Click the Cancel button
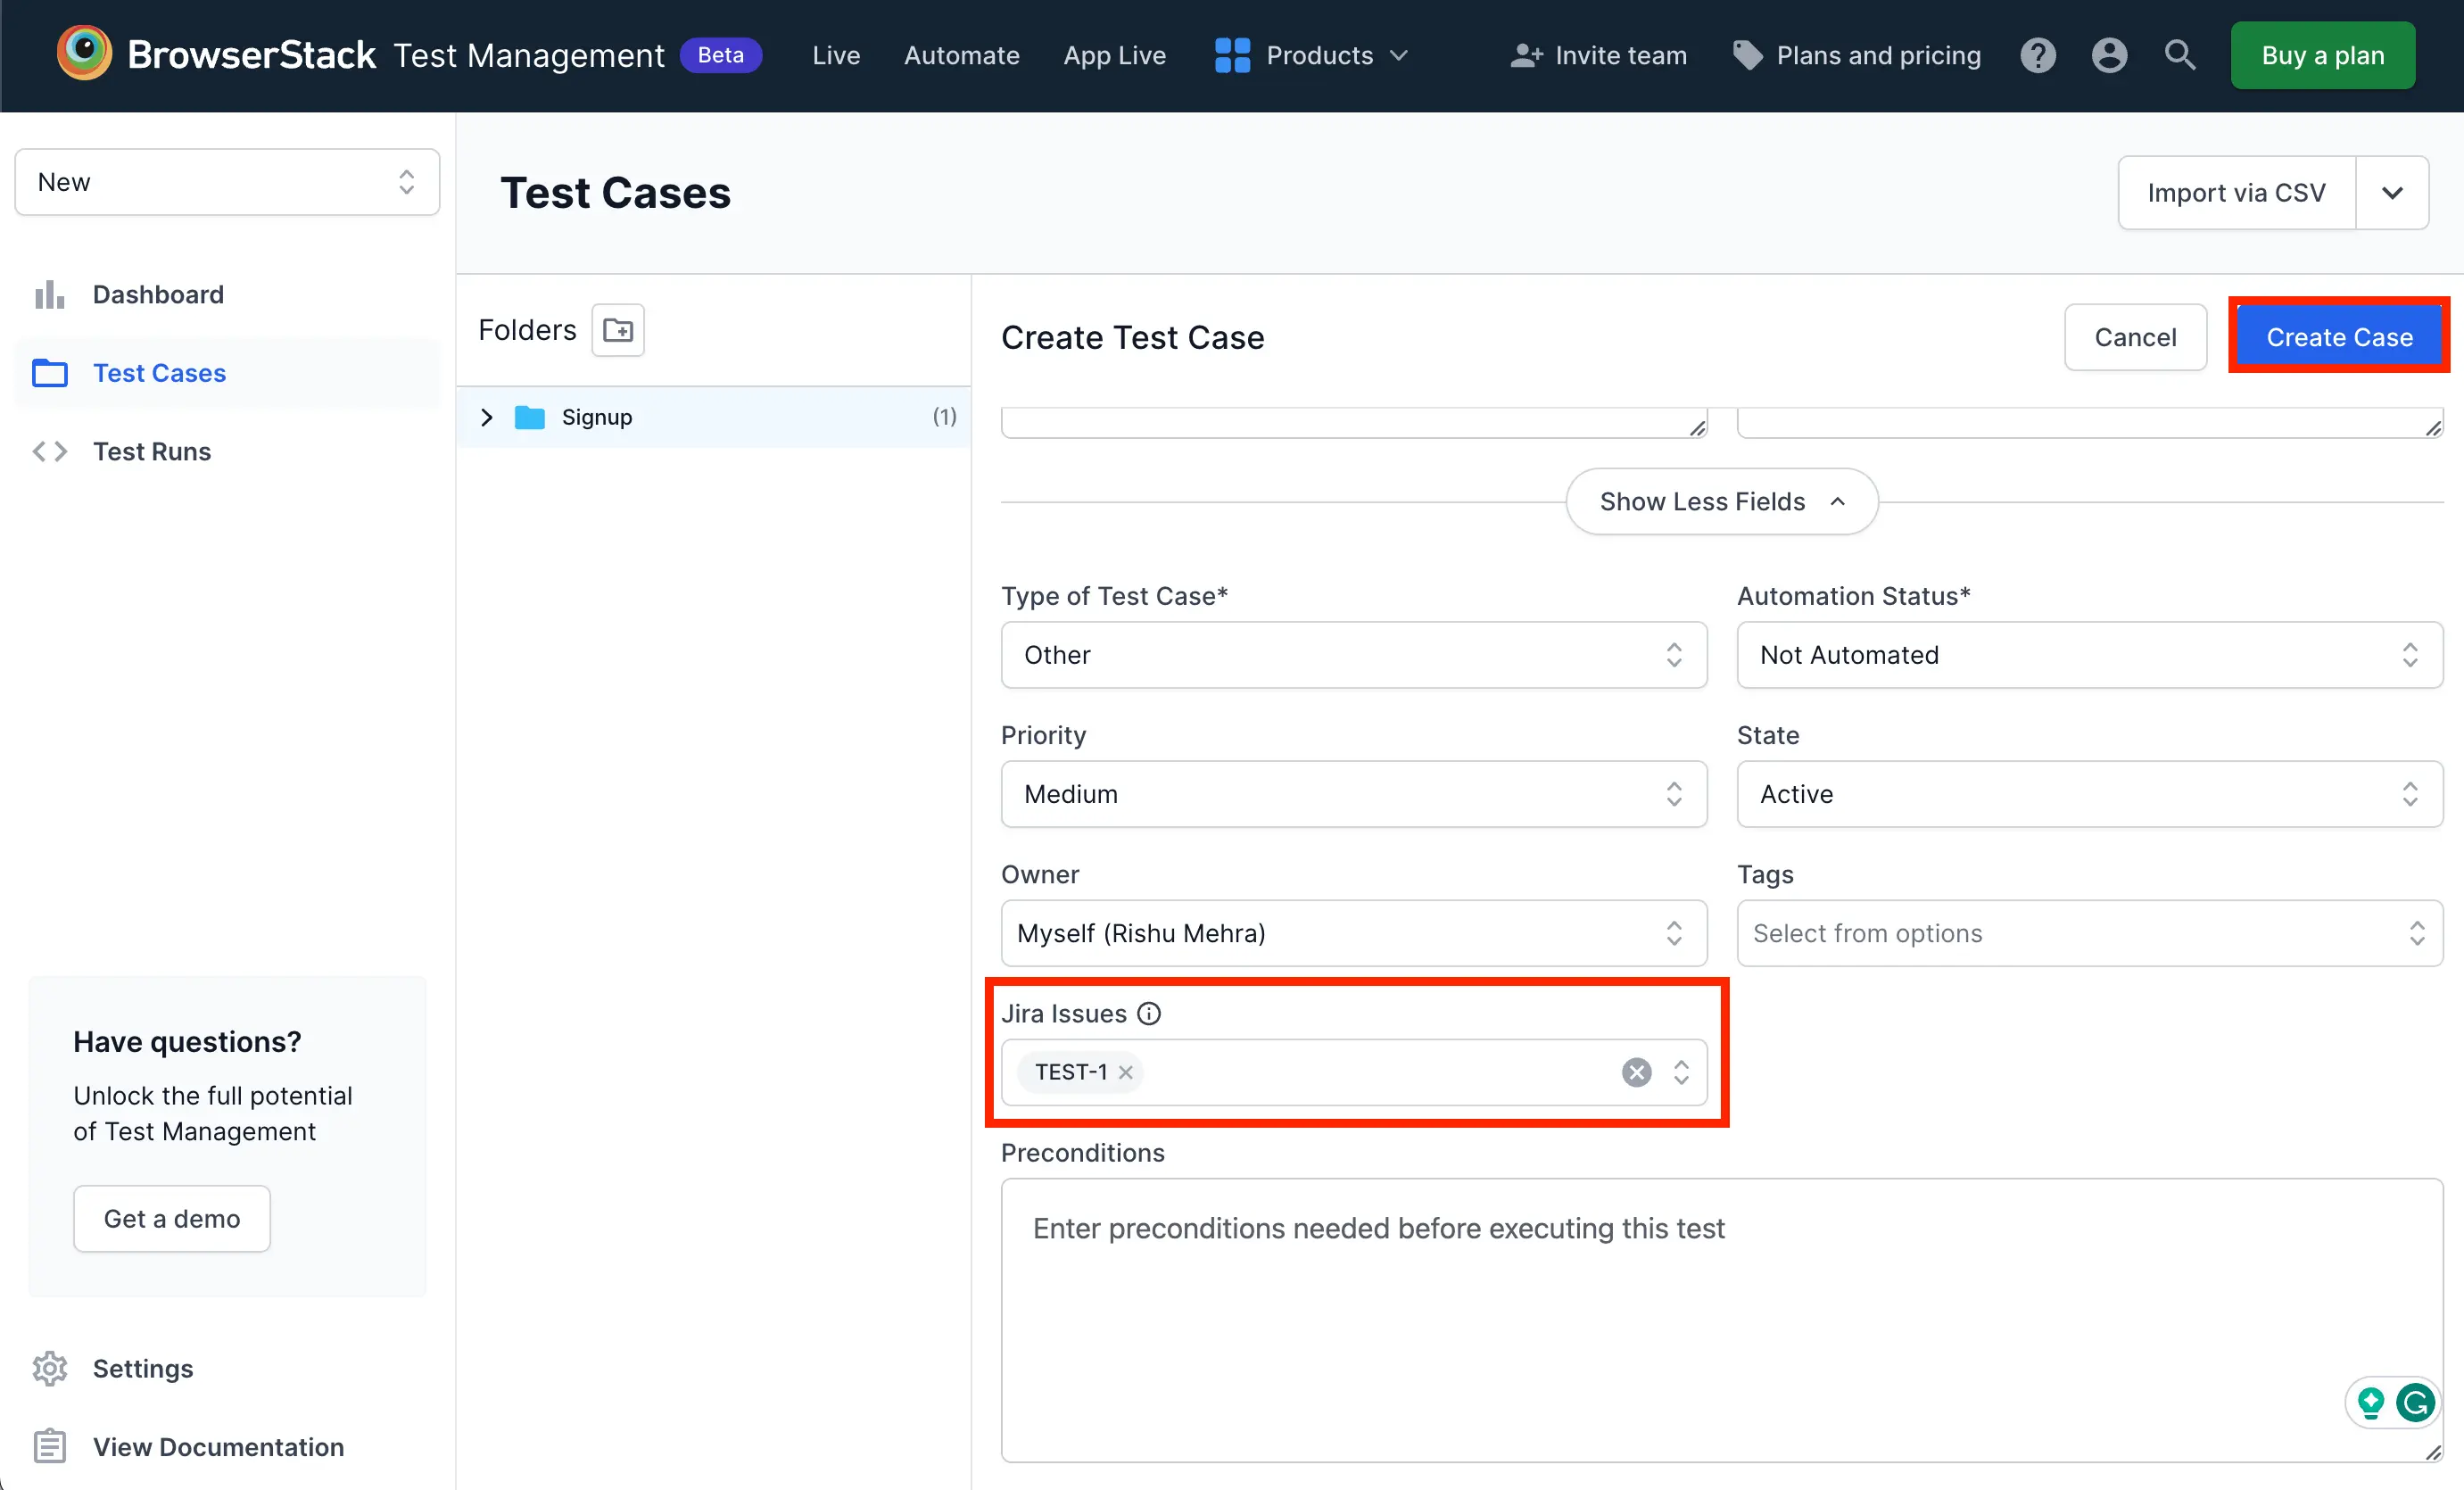 tap(2137, 335)
